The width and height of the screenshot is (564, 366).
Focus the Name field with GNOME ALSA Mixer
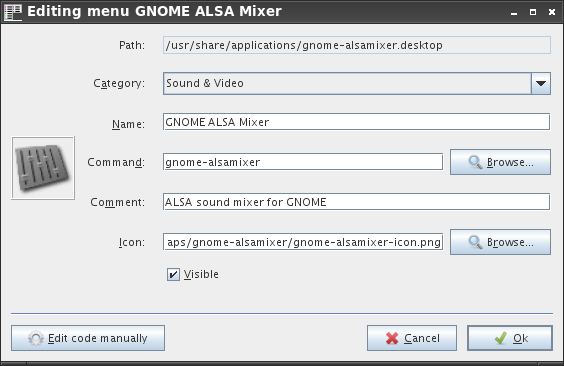point(356,122)
